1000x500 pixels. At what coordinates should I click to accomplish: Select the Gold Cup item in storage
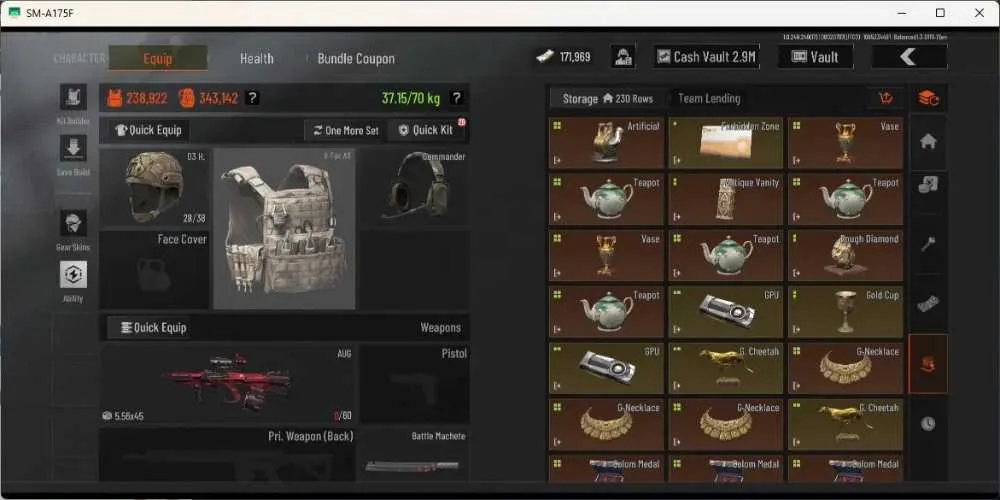pos(846,312)
